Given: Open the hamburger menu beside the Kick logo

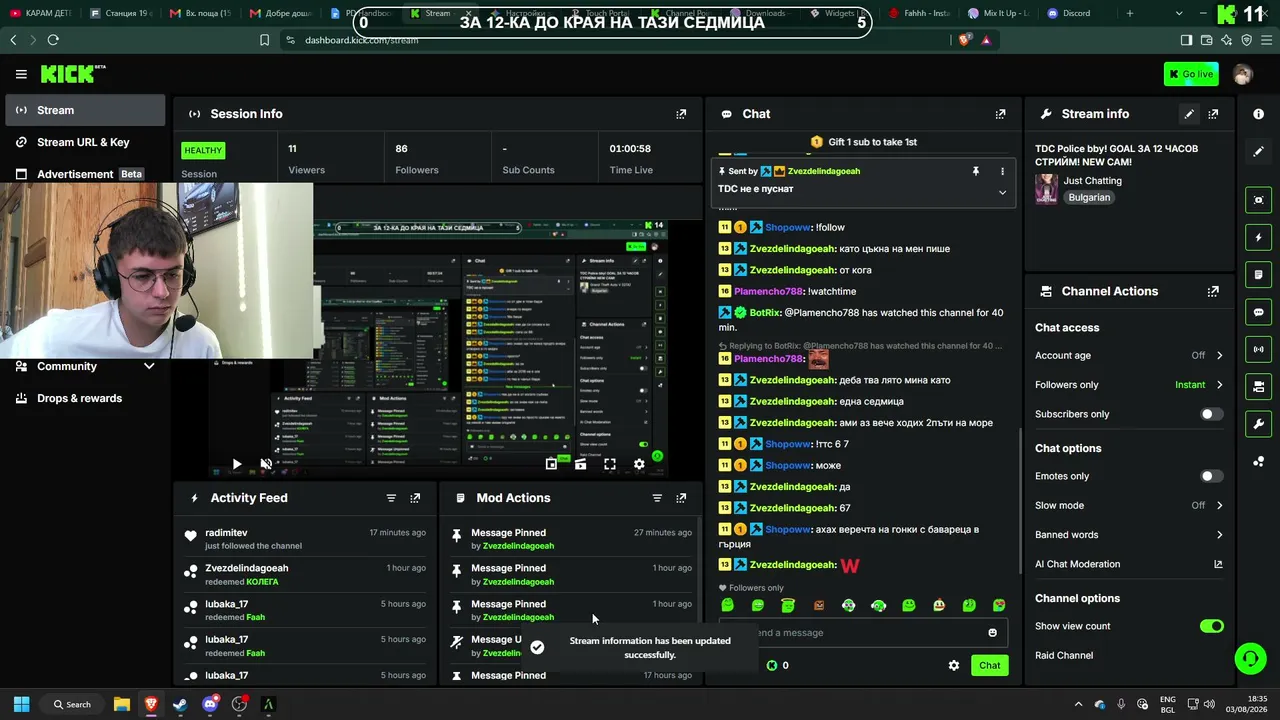Looking at the screenshot, I should 21,74.
